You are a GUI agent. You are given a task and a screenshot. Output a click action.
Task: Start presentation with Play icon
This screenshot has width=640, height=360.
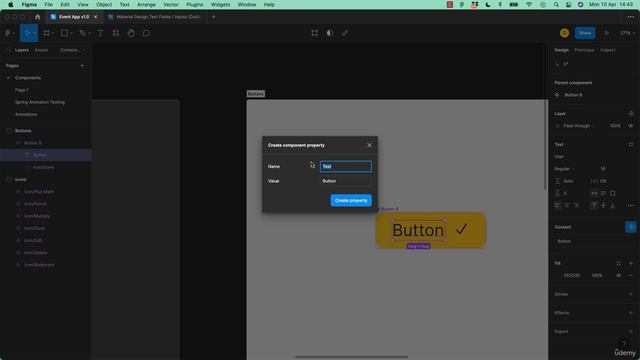click(x=607, y=33)
